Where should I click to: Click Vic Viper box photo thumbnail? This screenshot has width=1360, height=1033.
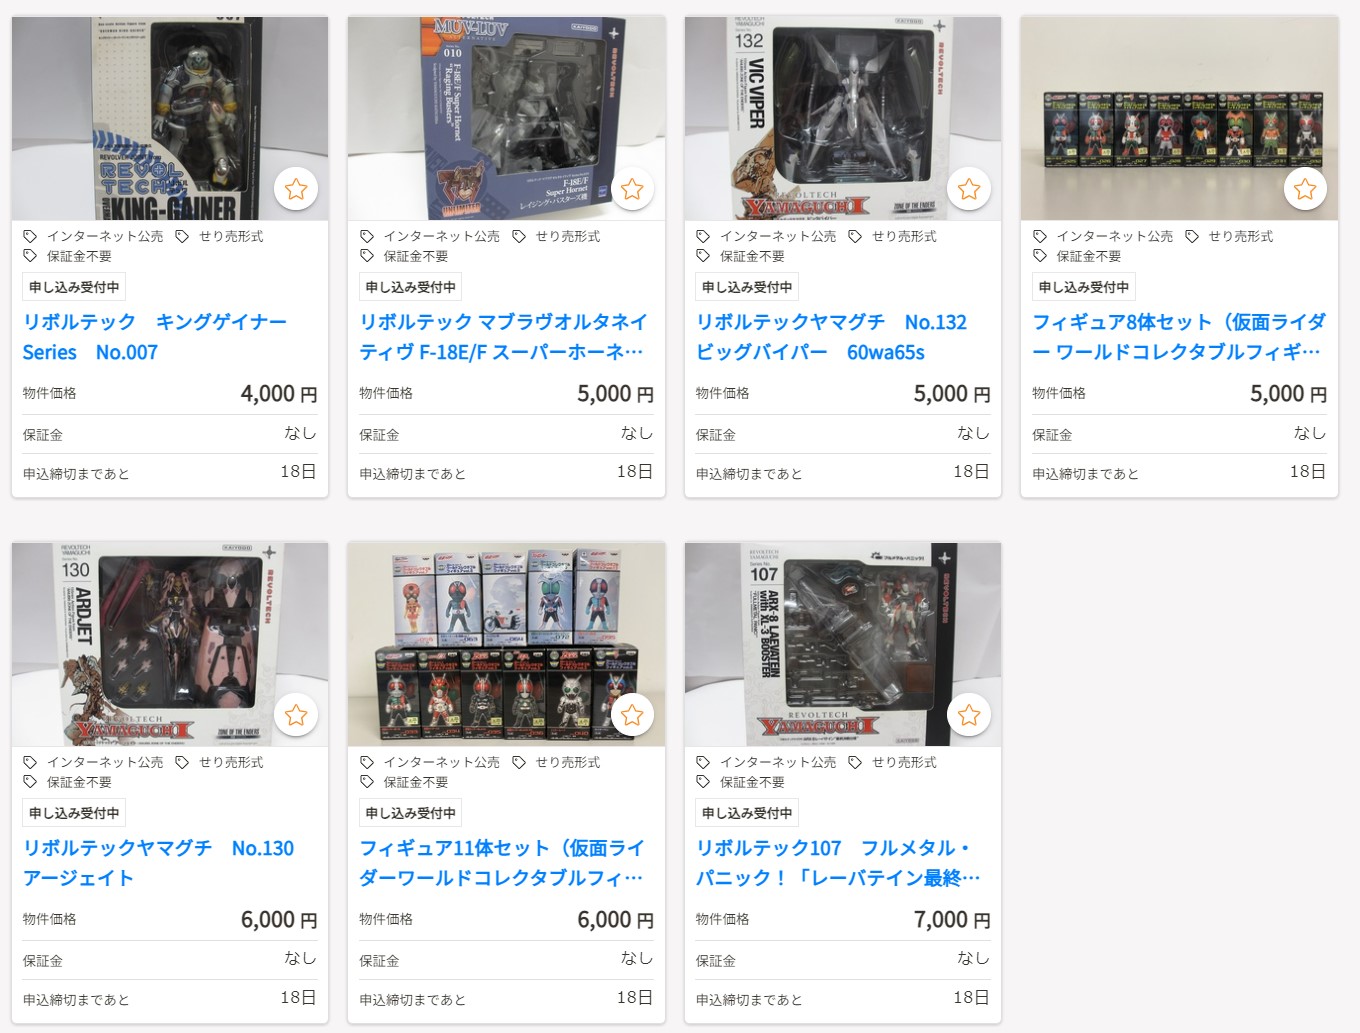[843, 118]
